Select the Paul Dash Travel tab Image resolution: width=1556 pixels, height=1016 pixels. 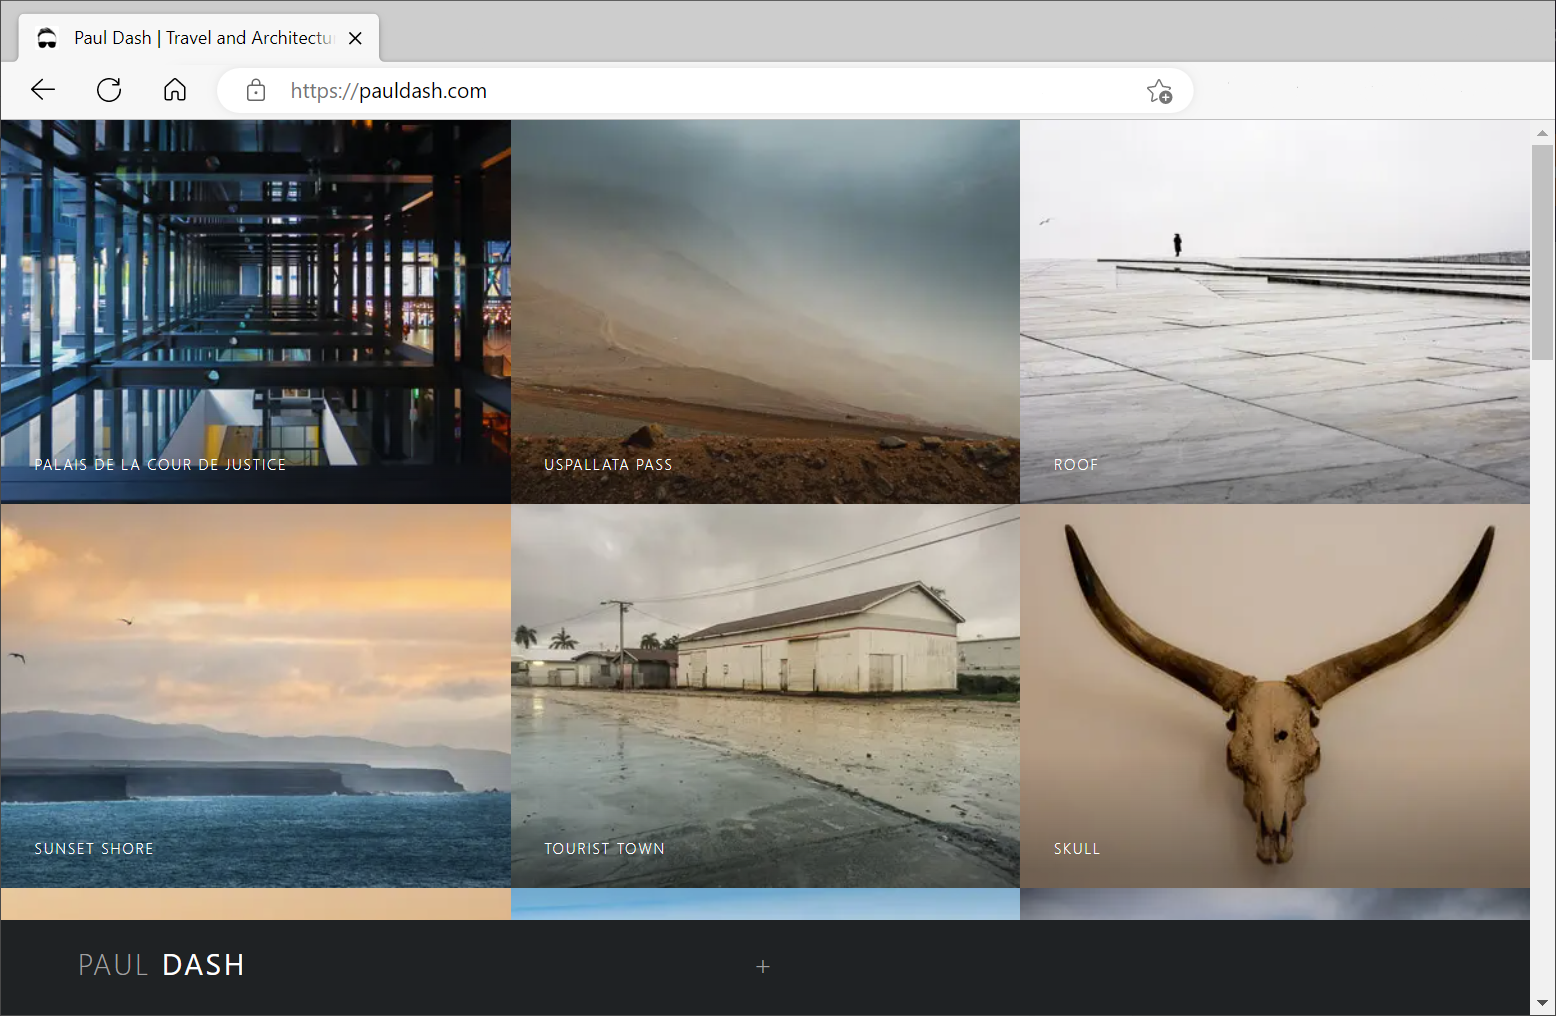pyautogui.click(x=200, y=38)
